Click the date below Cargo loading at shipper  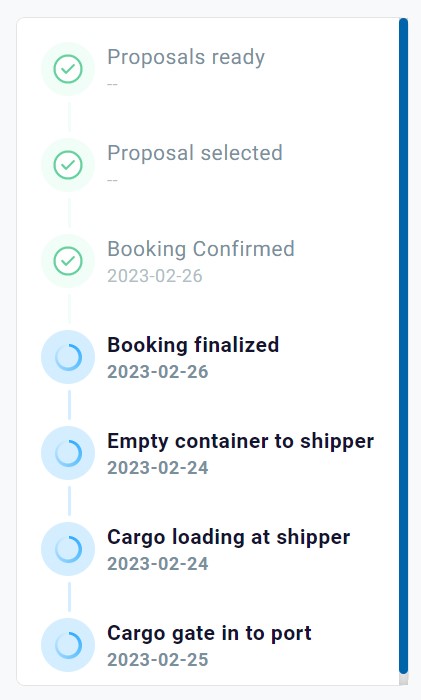point(158,564)
